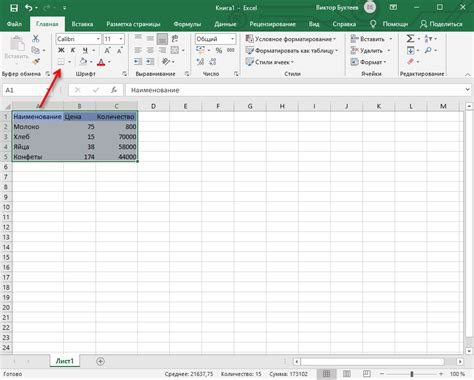Image resolution: width=474 pixels, height=380 pixels.
Task: Expand the borders dropdown arrow
Action: (70, 62)
